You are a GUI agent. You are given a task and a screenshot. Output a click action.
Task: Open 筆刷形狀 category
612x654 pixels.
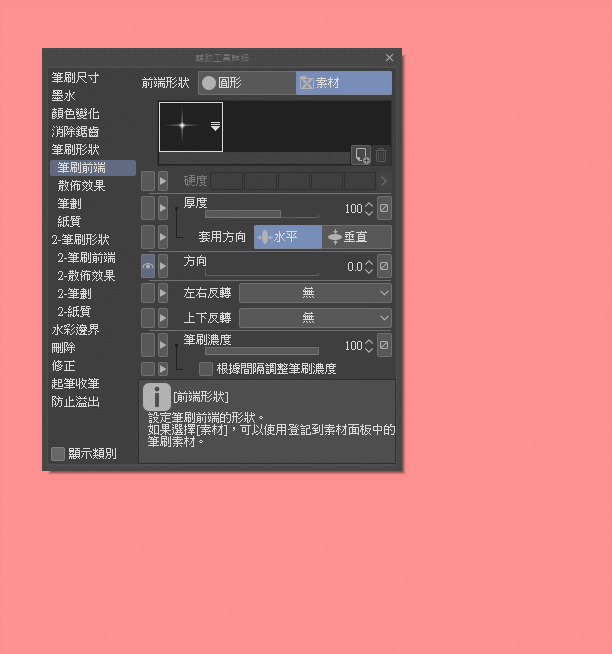(x=75, y=149)
